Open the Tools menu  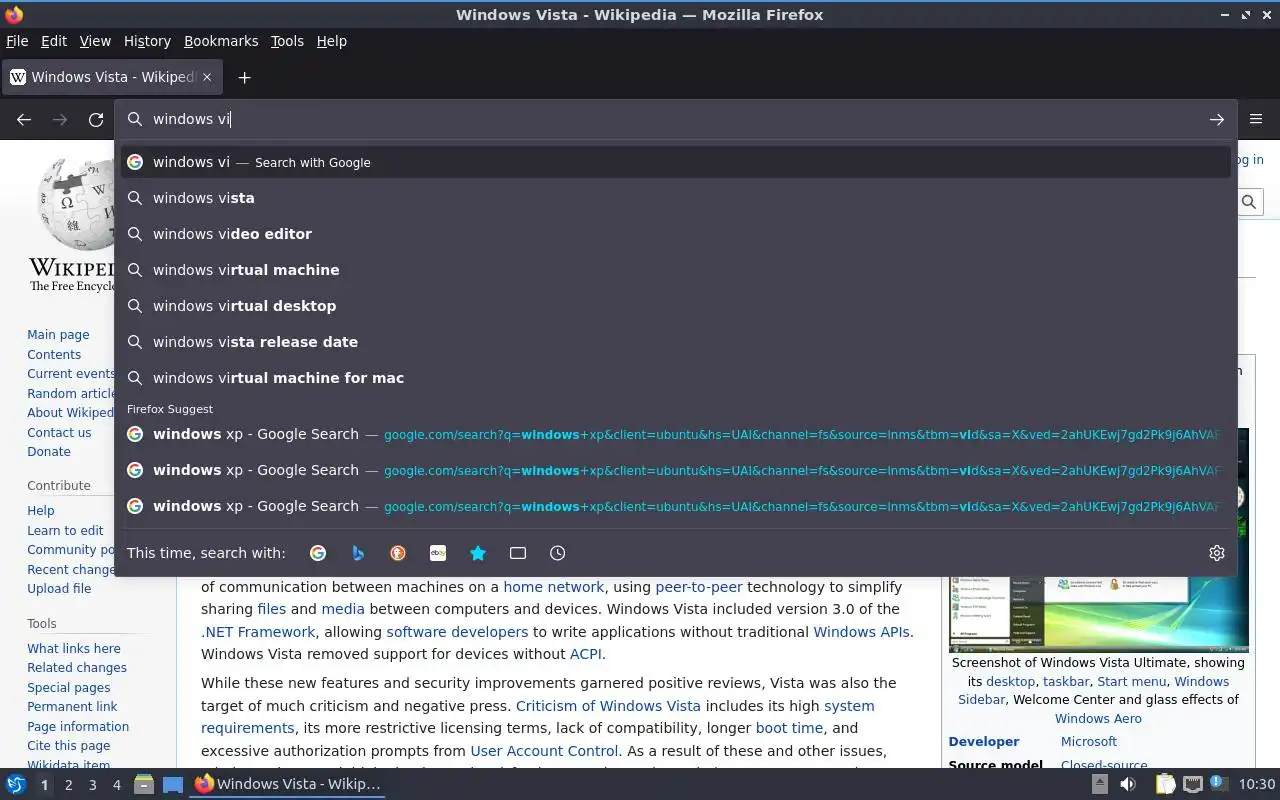click(287, 41)
